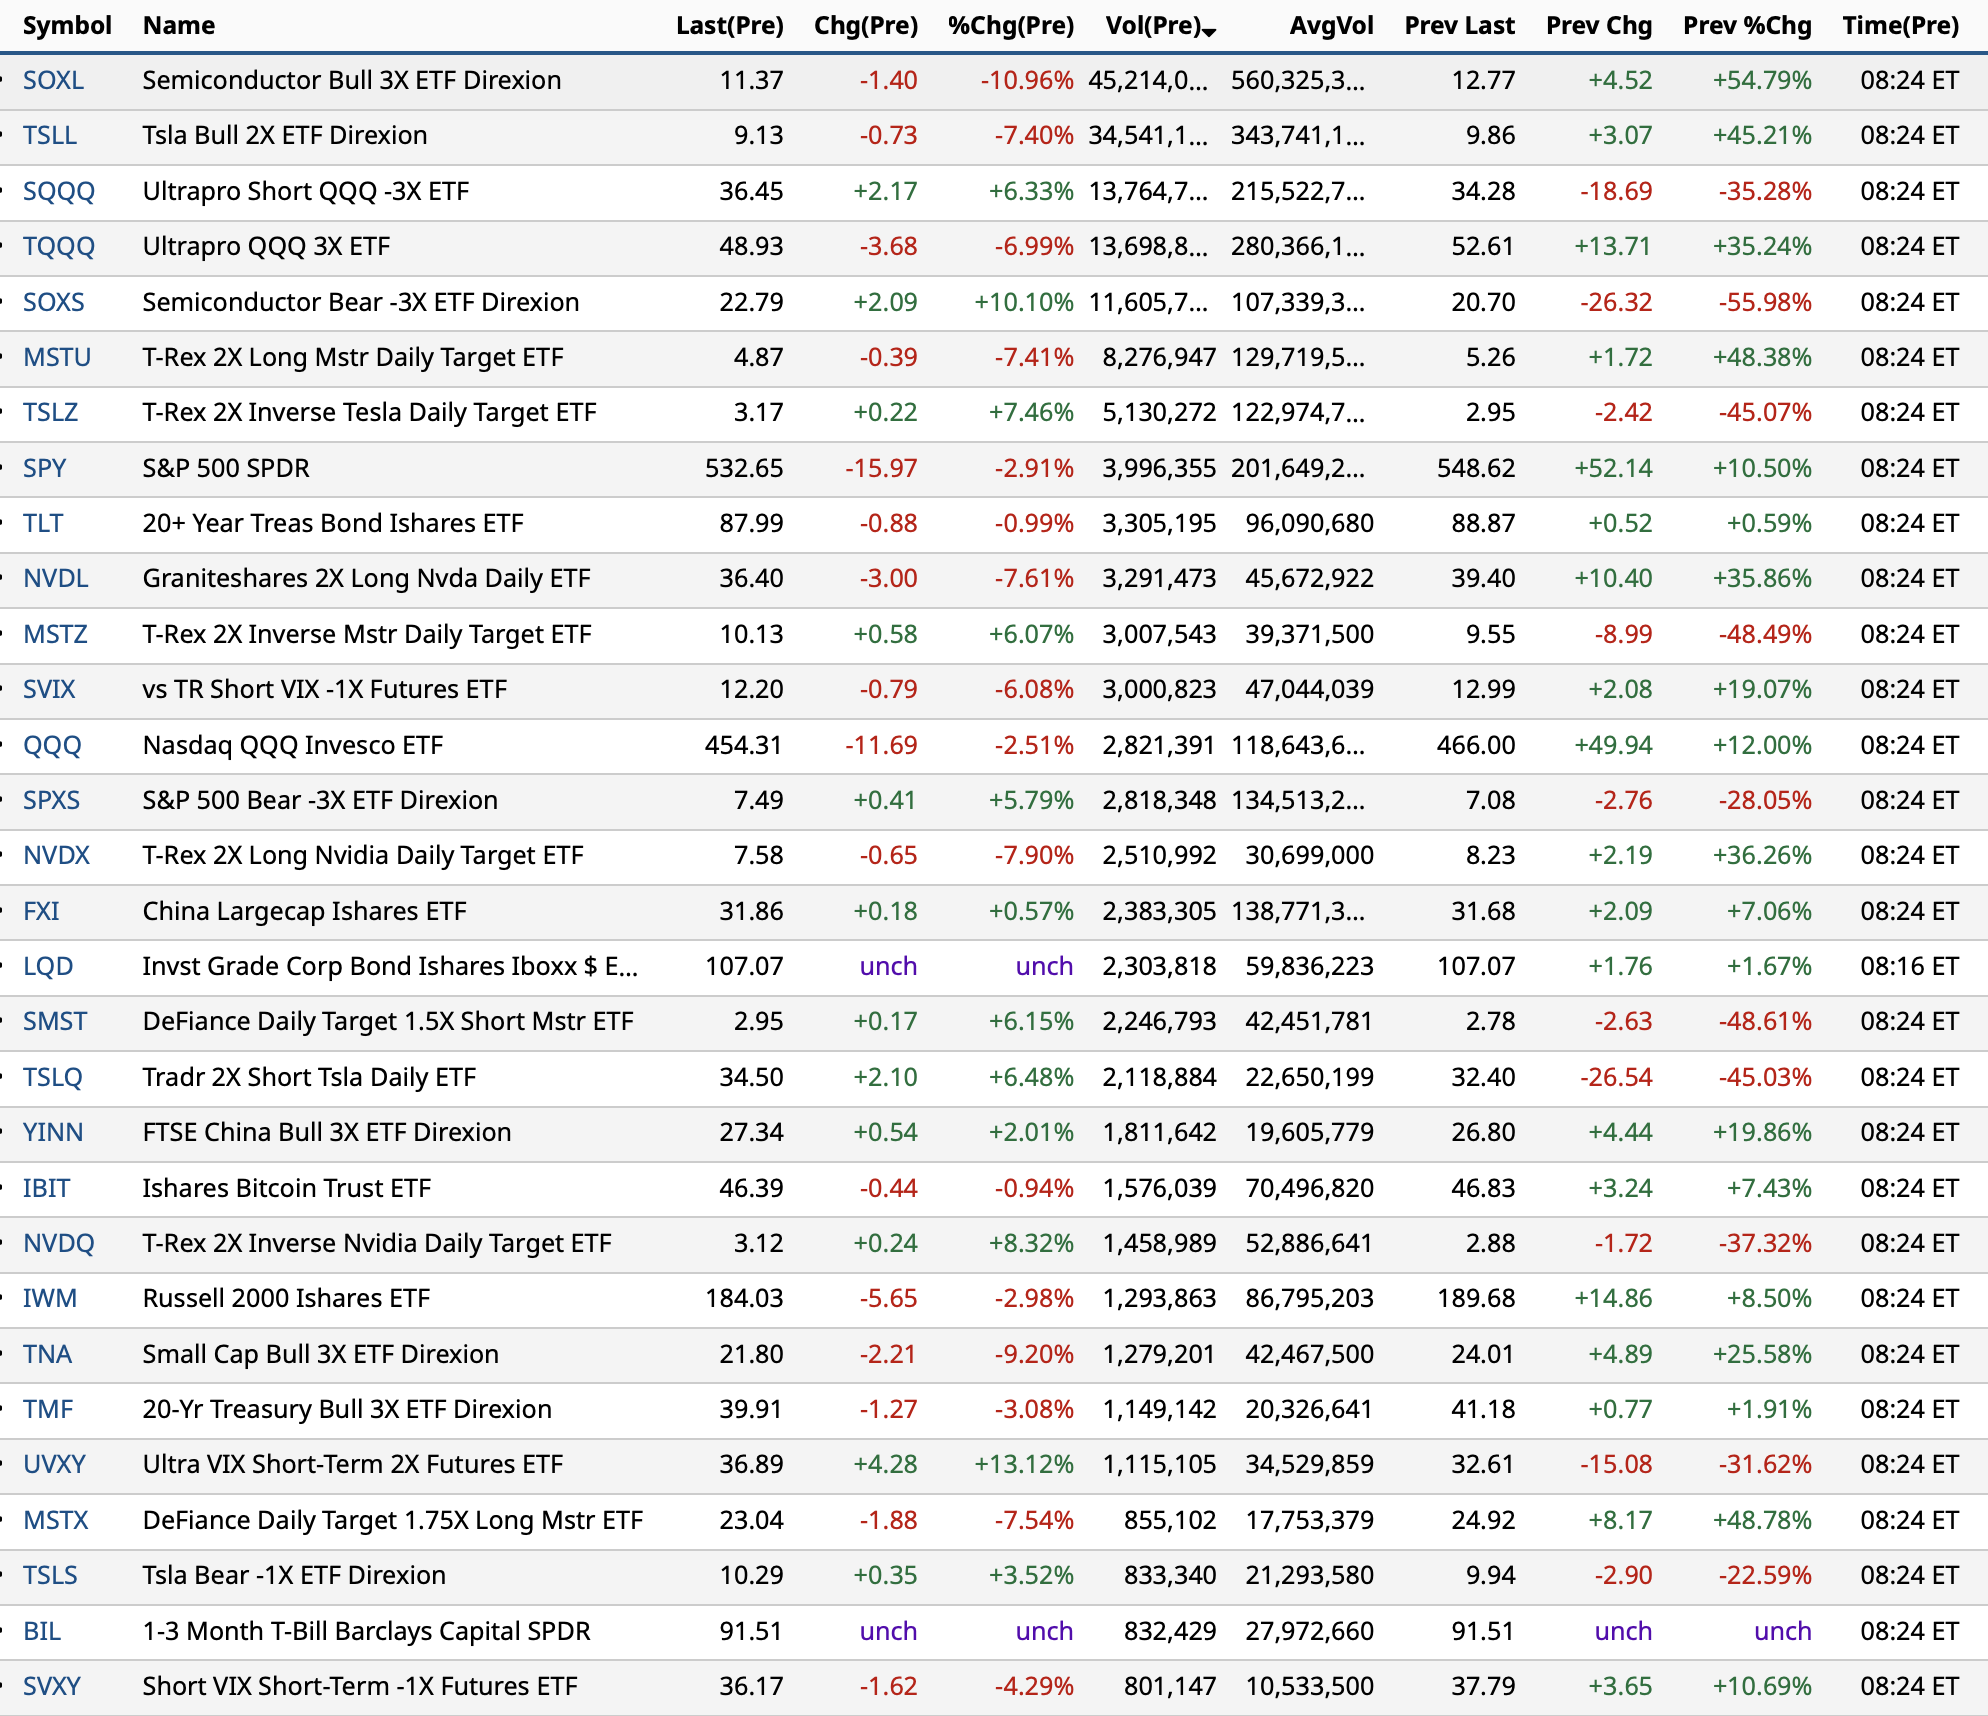Open the NVDL symbol link
The width and height of the screenshot is (1988, 1716).
pos(55,578)
